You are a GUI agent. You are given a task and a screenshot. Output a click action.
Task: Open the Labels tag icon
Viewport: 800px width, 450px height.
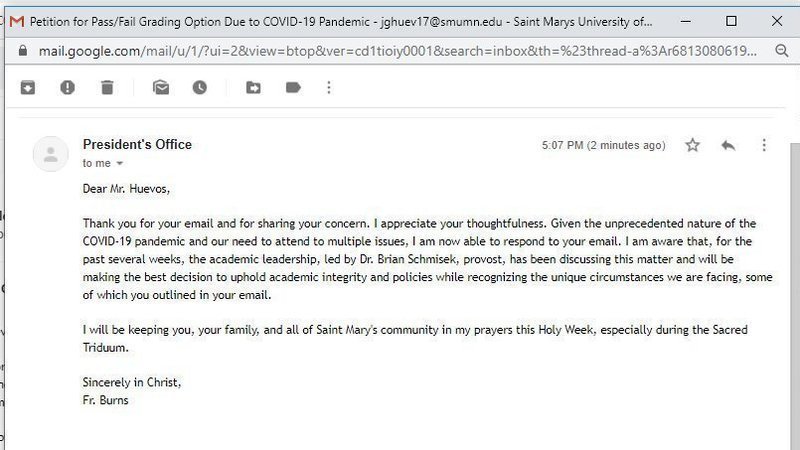tap(293, 88)
